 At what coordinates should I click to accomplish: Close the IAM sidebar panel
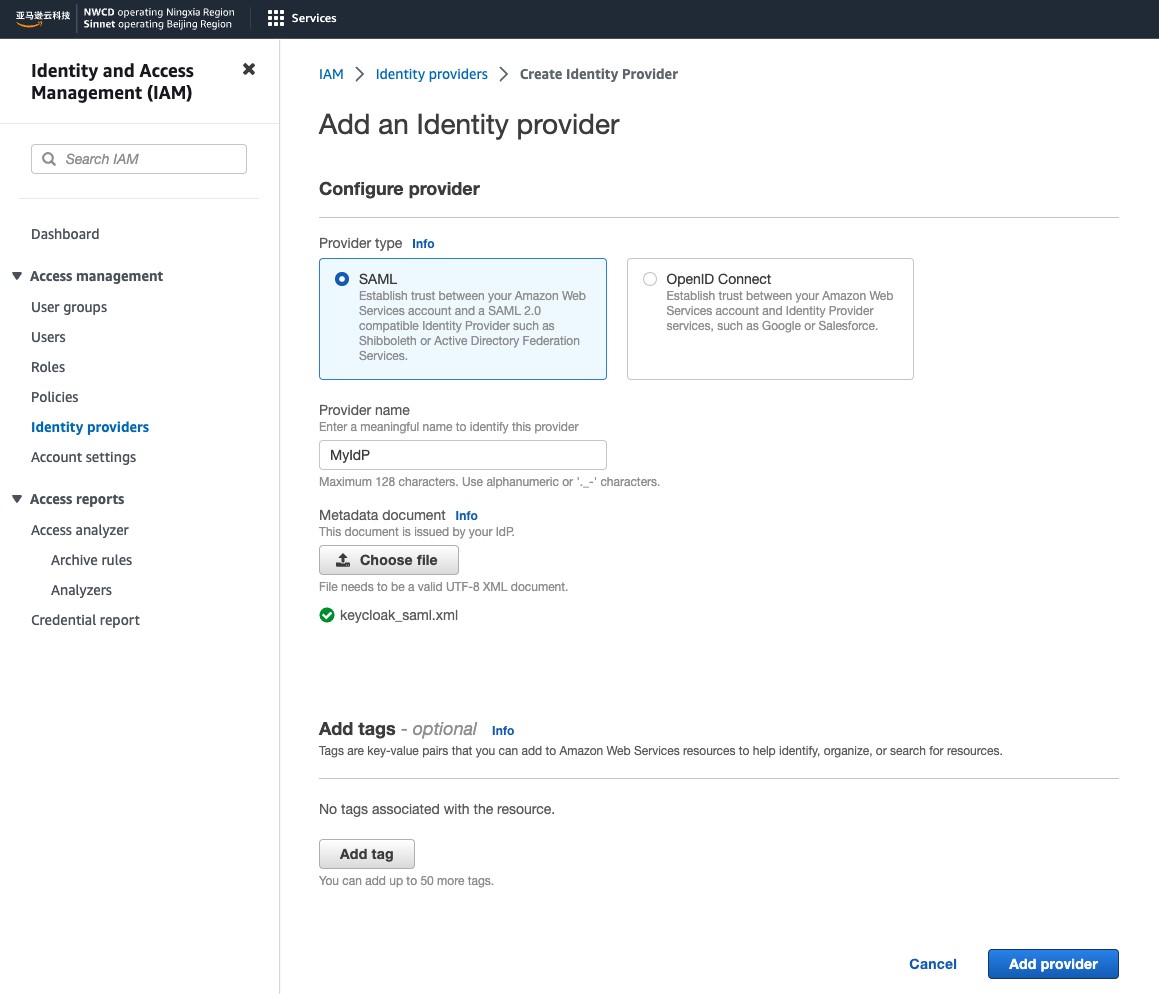(x=249, y=69)
